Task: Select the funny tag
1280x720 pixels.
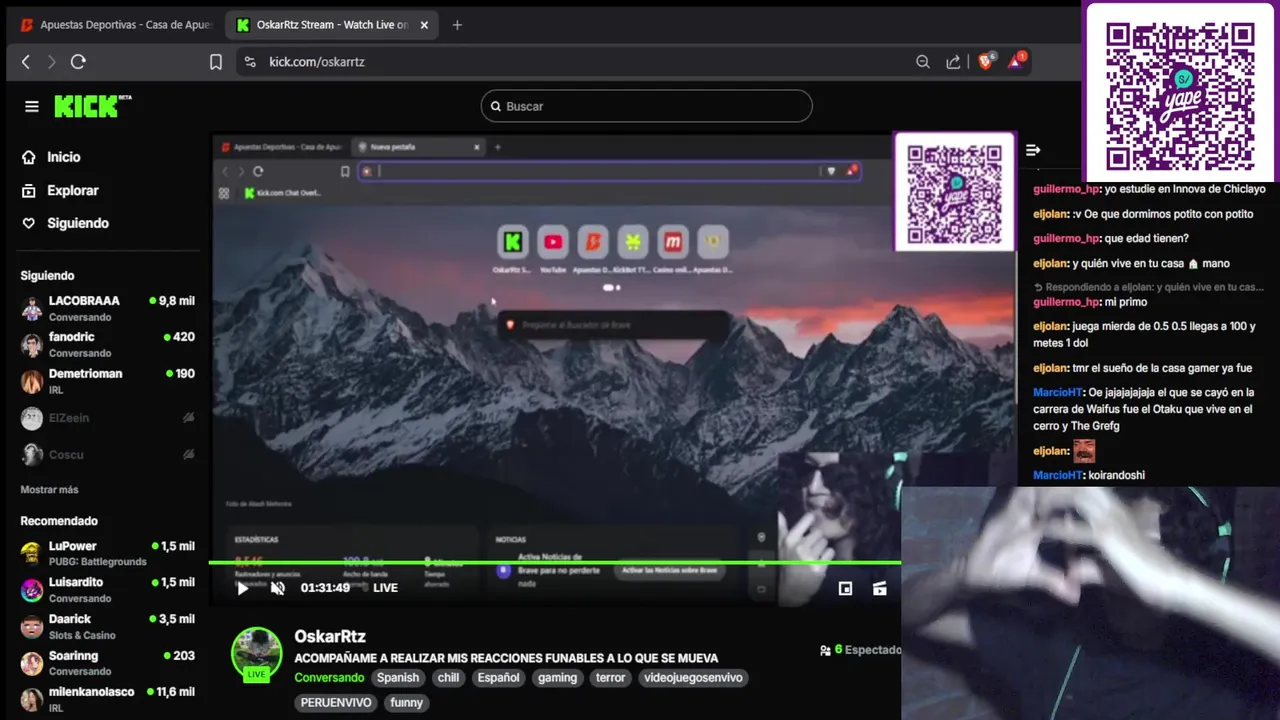Action: click(407, 703)
